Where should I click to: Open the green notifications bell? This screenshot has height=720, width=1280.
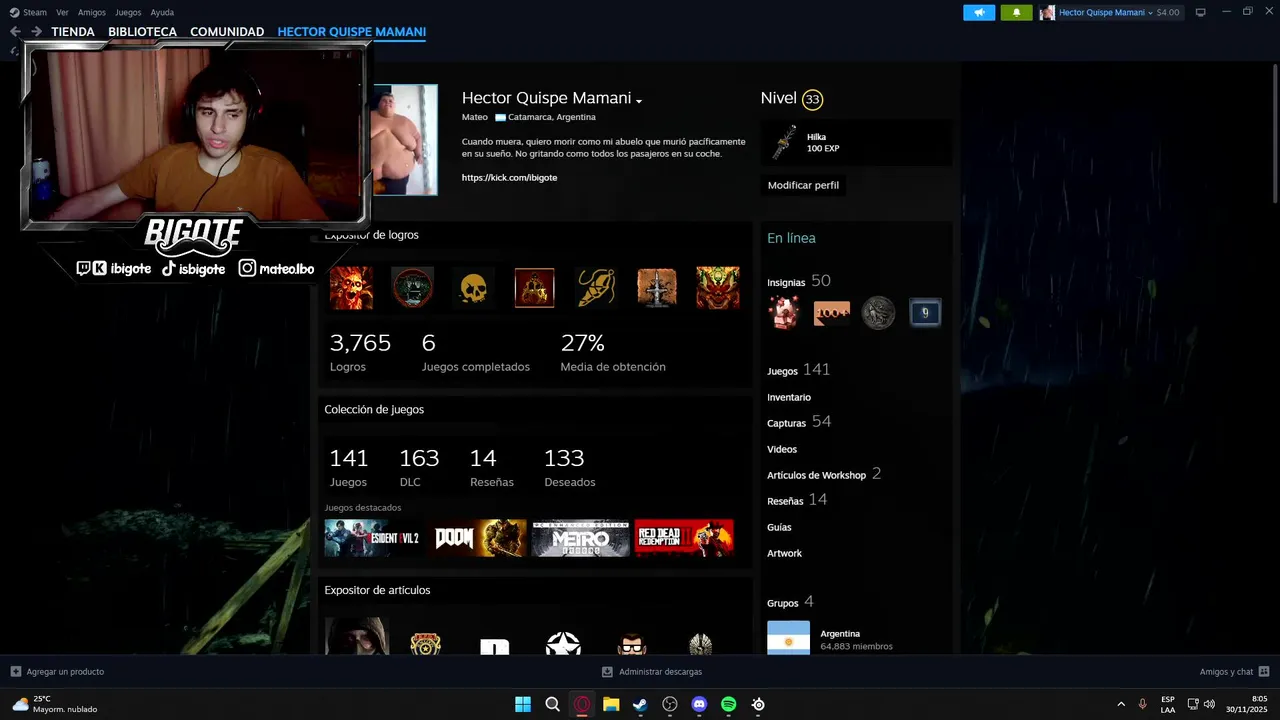(x=1016, y=12)
